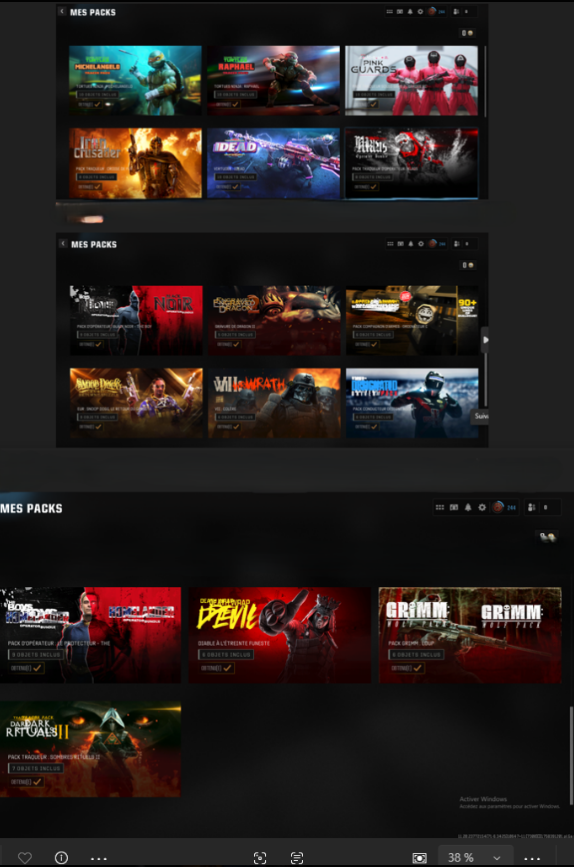
Task: Open grid menu icon in bottom screenshot header
Action: [440, 507]
